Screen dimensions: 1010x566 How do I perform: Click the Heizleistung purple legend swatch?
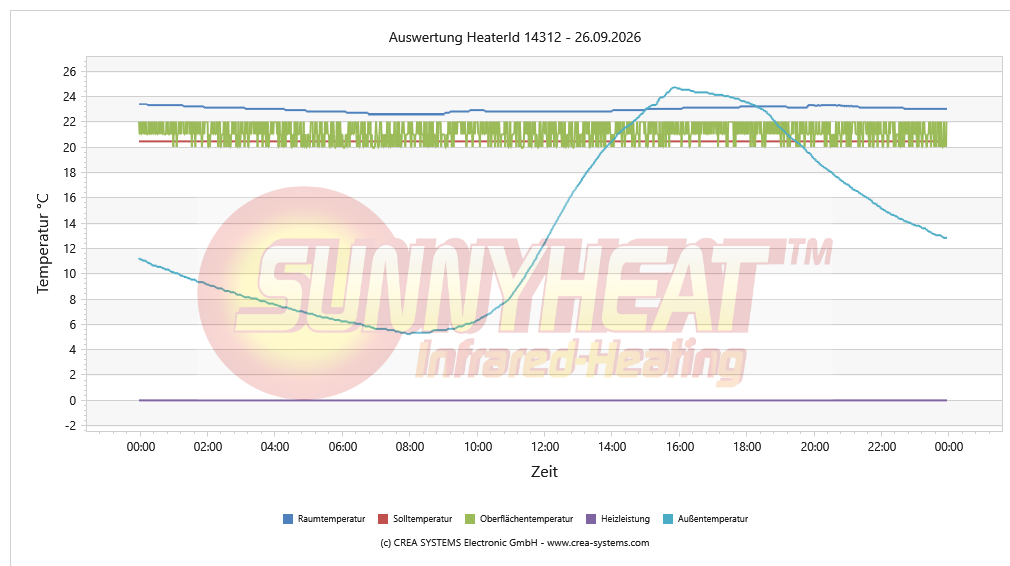coord(591,519)
